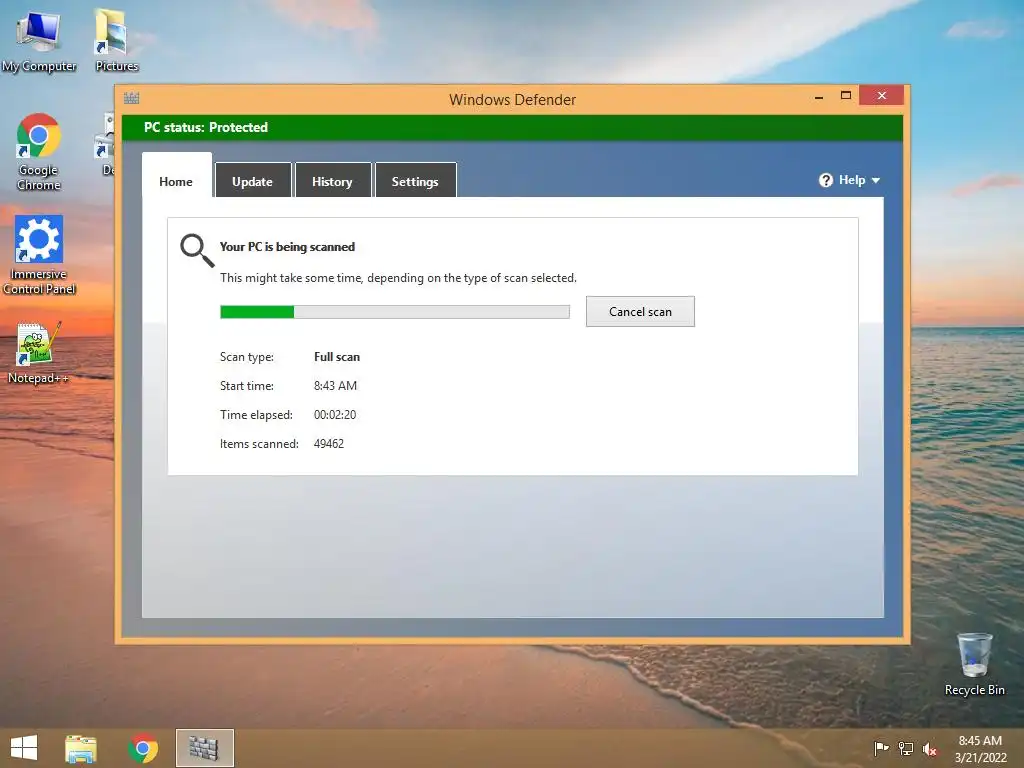Open the Settings tab
1024x768 pixels.
click(415, 181)
